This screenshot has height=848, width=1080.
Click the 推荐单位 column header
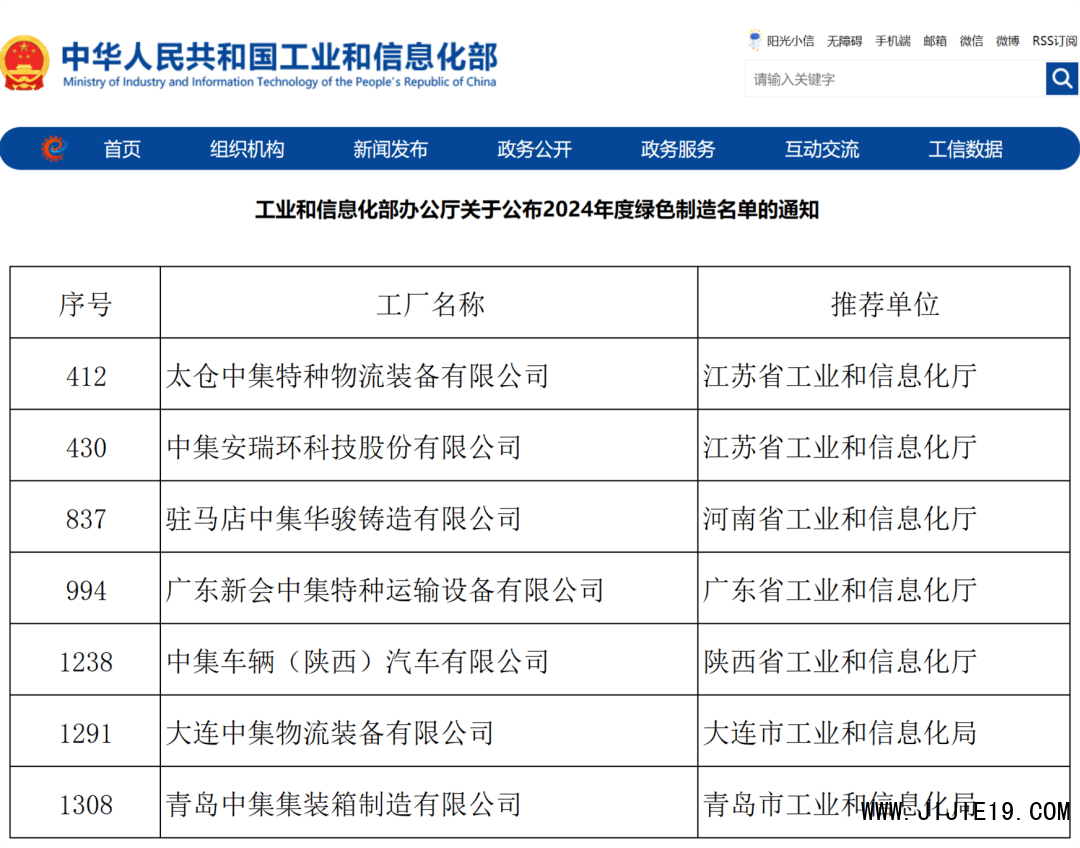click(884, 303)
